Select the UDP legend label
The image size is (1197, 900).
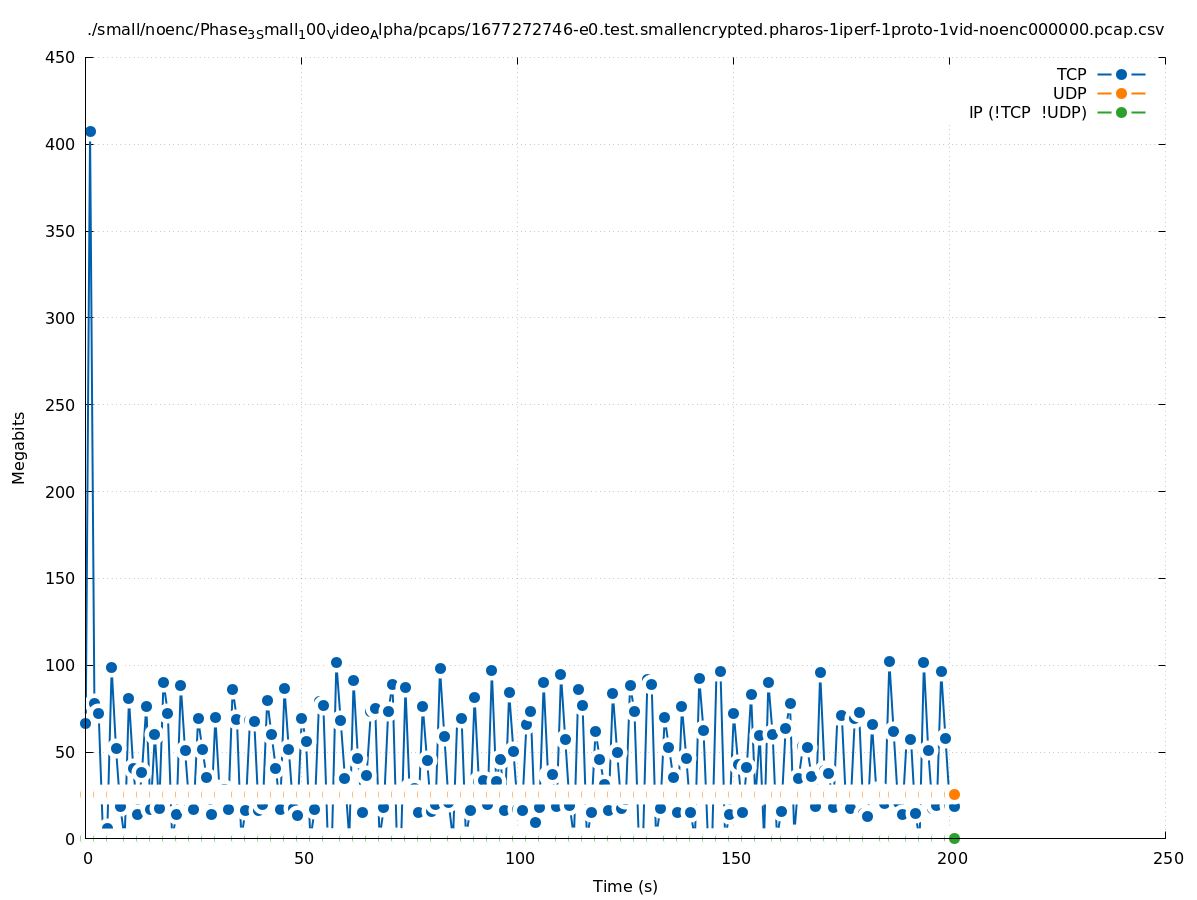point(1069,93)
